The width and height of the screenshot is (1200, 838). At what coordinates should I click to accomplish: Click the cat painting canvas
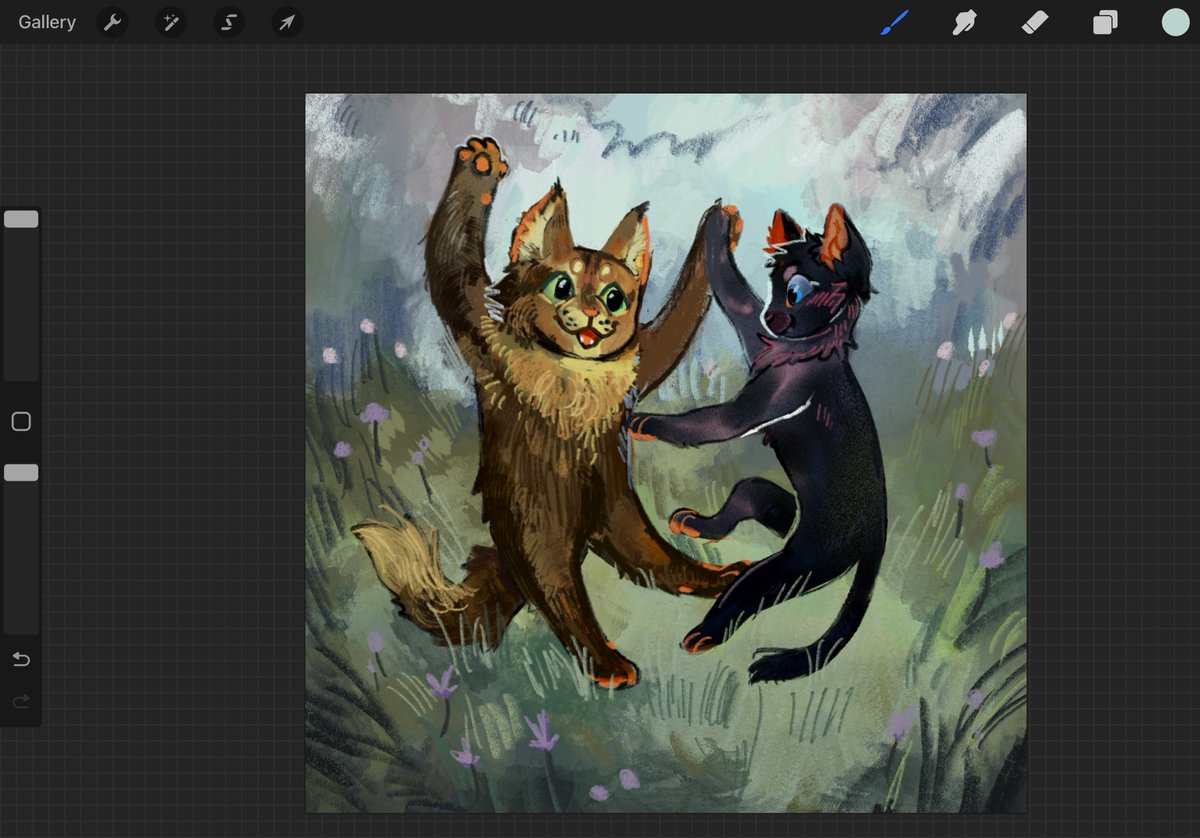pos(666,453)
